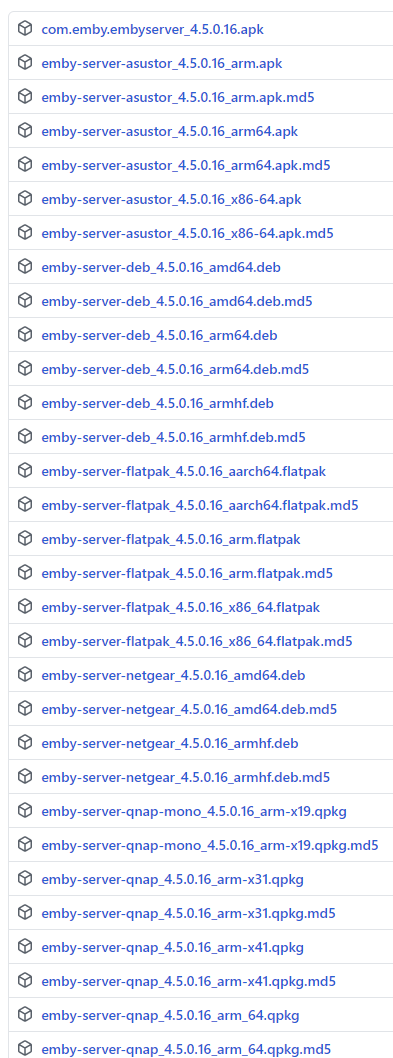The width and height of the screenshot is (393, 1058).
Task: Download emby-server-qnap_4.5.0.16_arm-x31.qpkg
Action: click(172, 879)
